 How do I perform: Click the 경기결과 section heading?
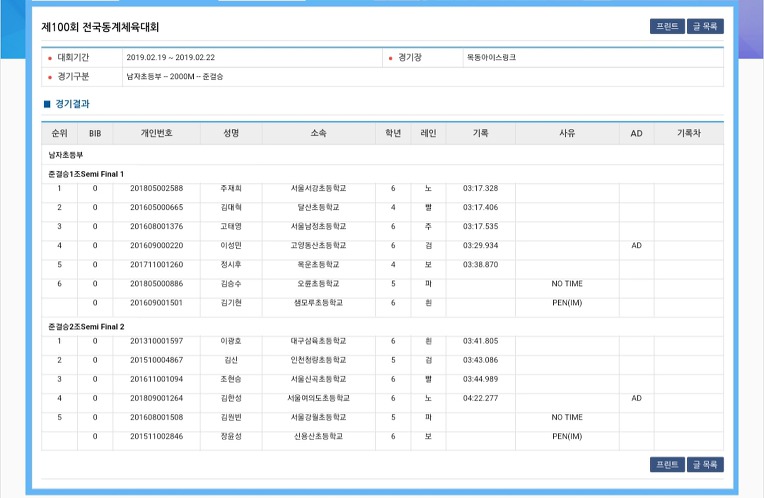pyautogui.click(x=72, y=104)
